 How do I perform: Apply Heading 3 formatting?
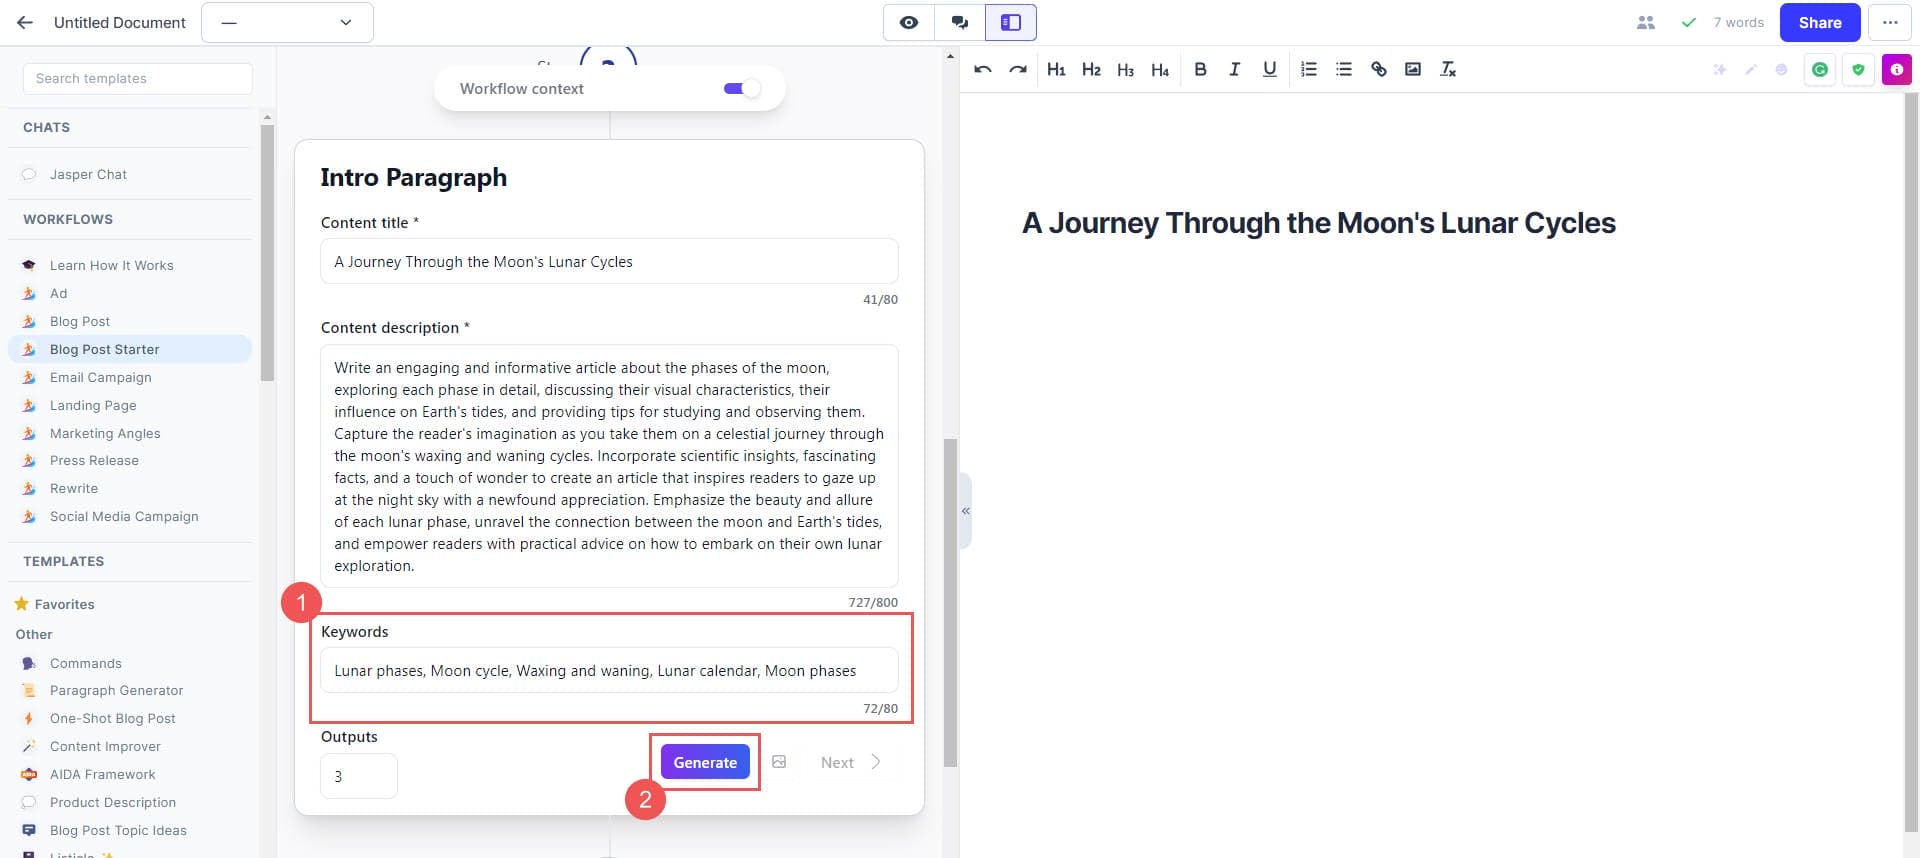point(1126,69)
